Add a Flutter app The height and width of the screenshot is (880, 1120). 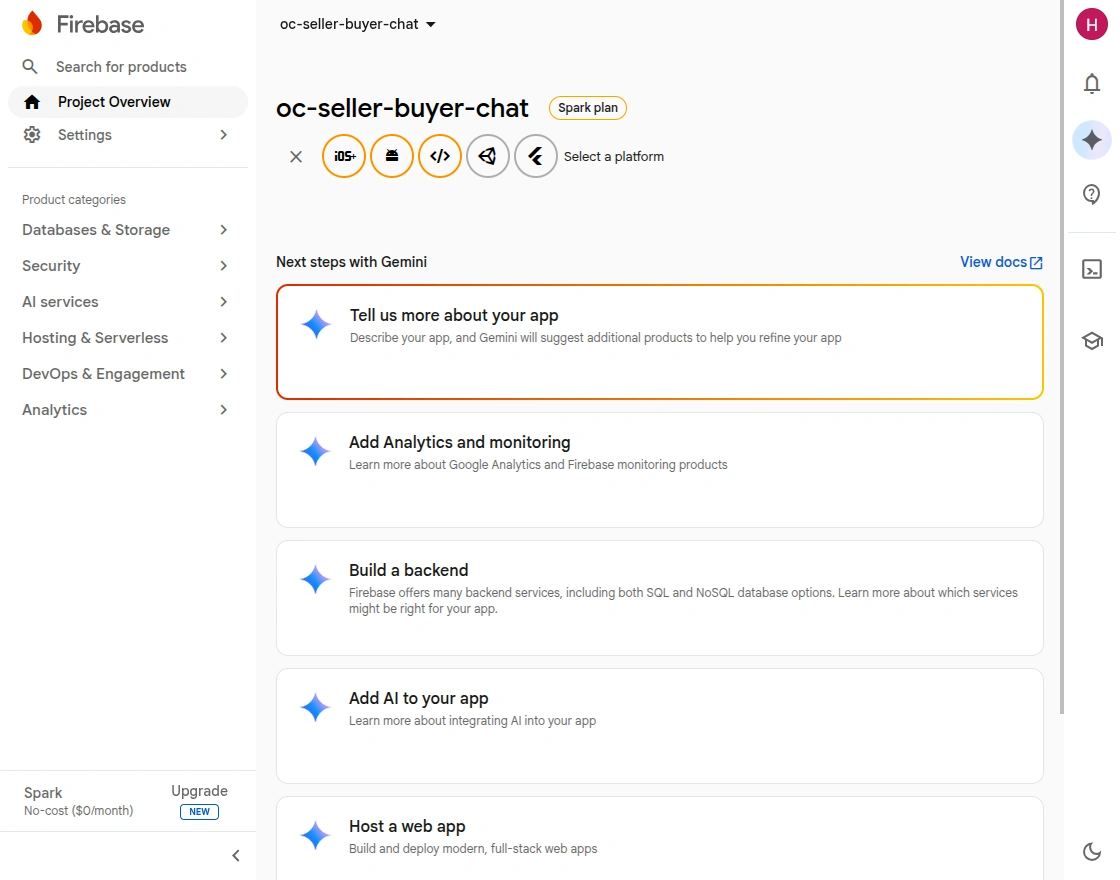coord(536,156)
